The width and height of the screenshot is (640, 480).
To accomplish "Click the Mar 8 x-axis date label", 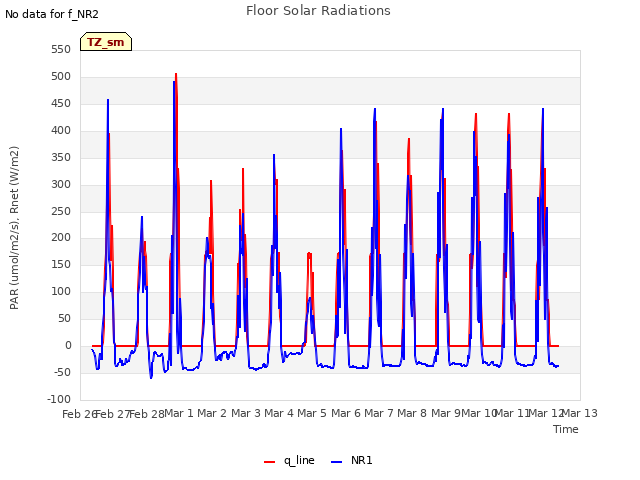I will (412, 413).
